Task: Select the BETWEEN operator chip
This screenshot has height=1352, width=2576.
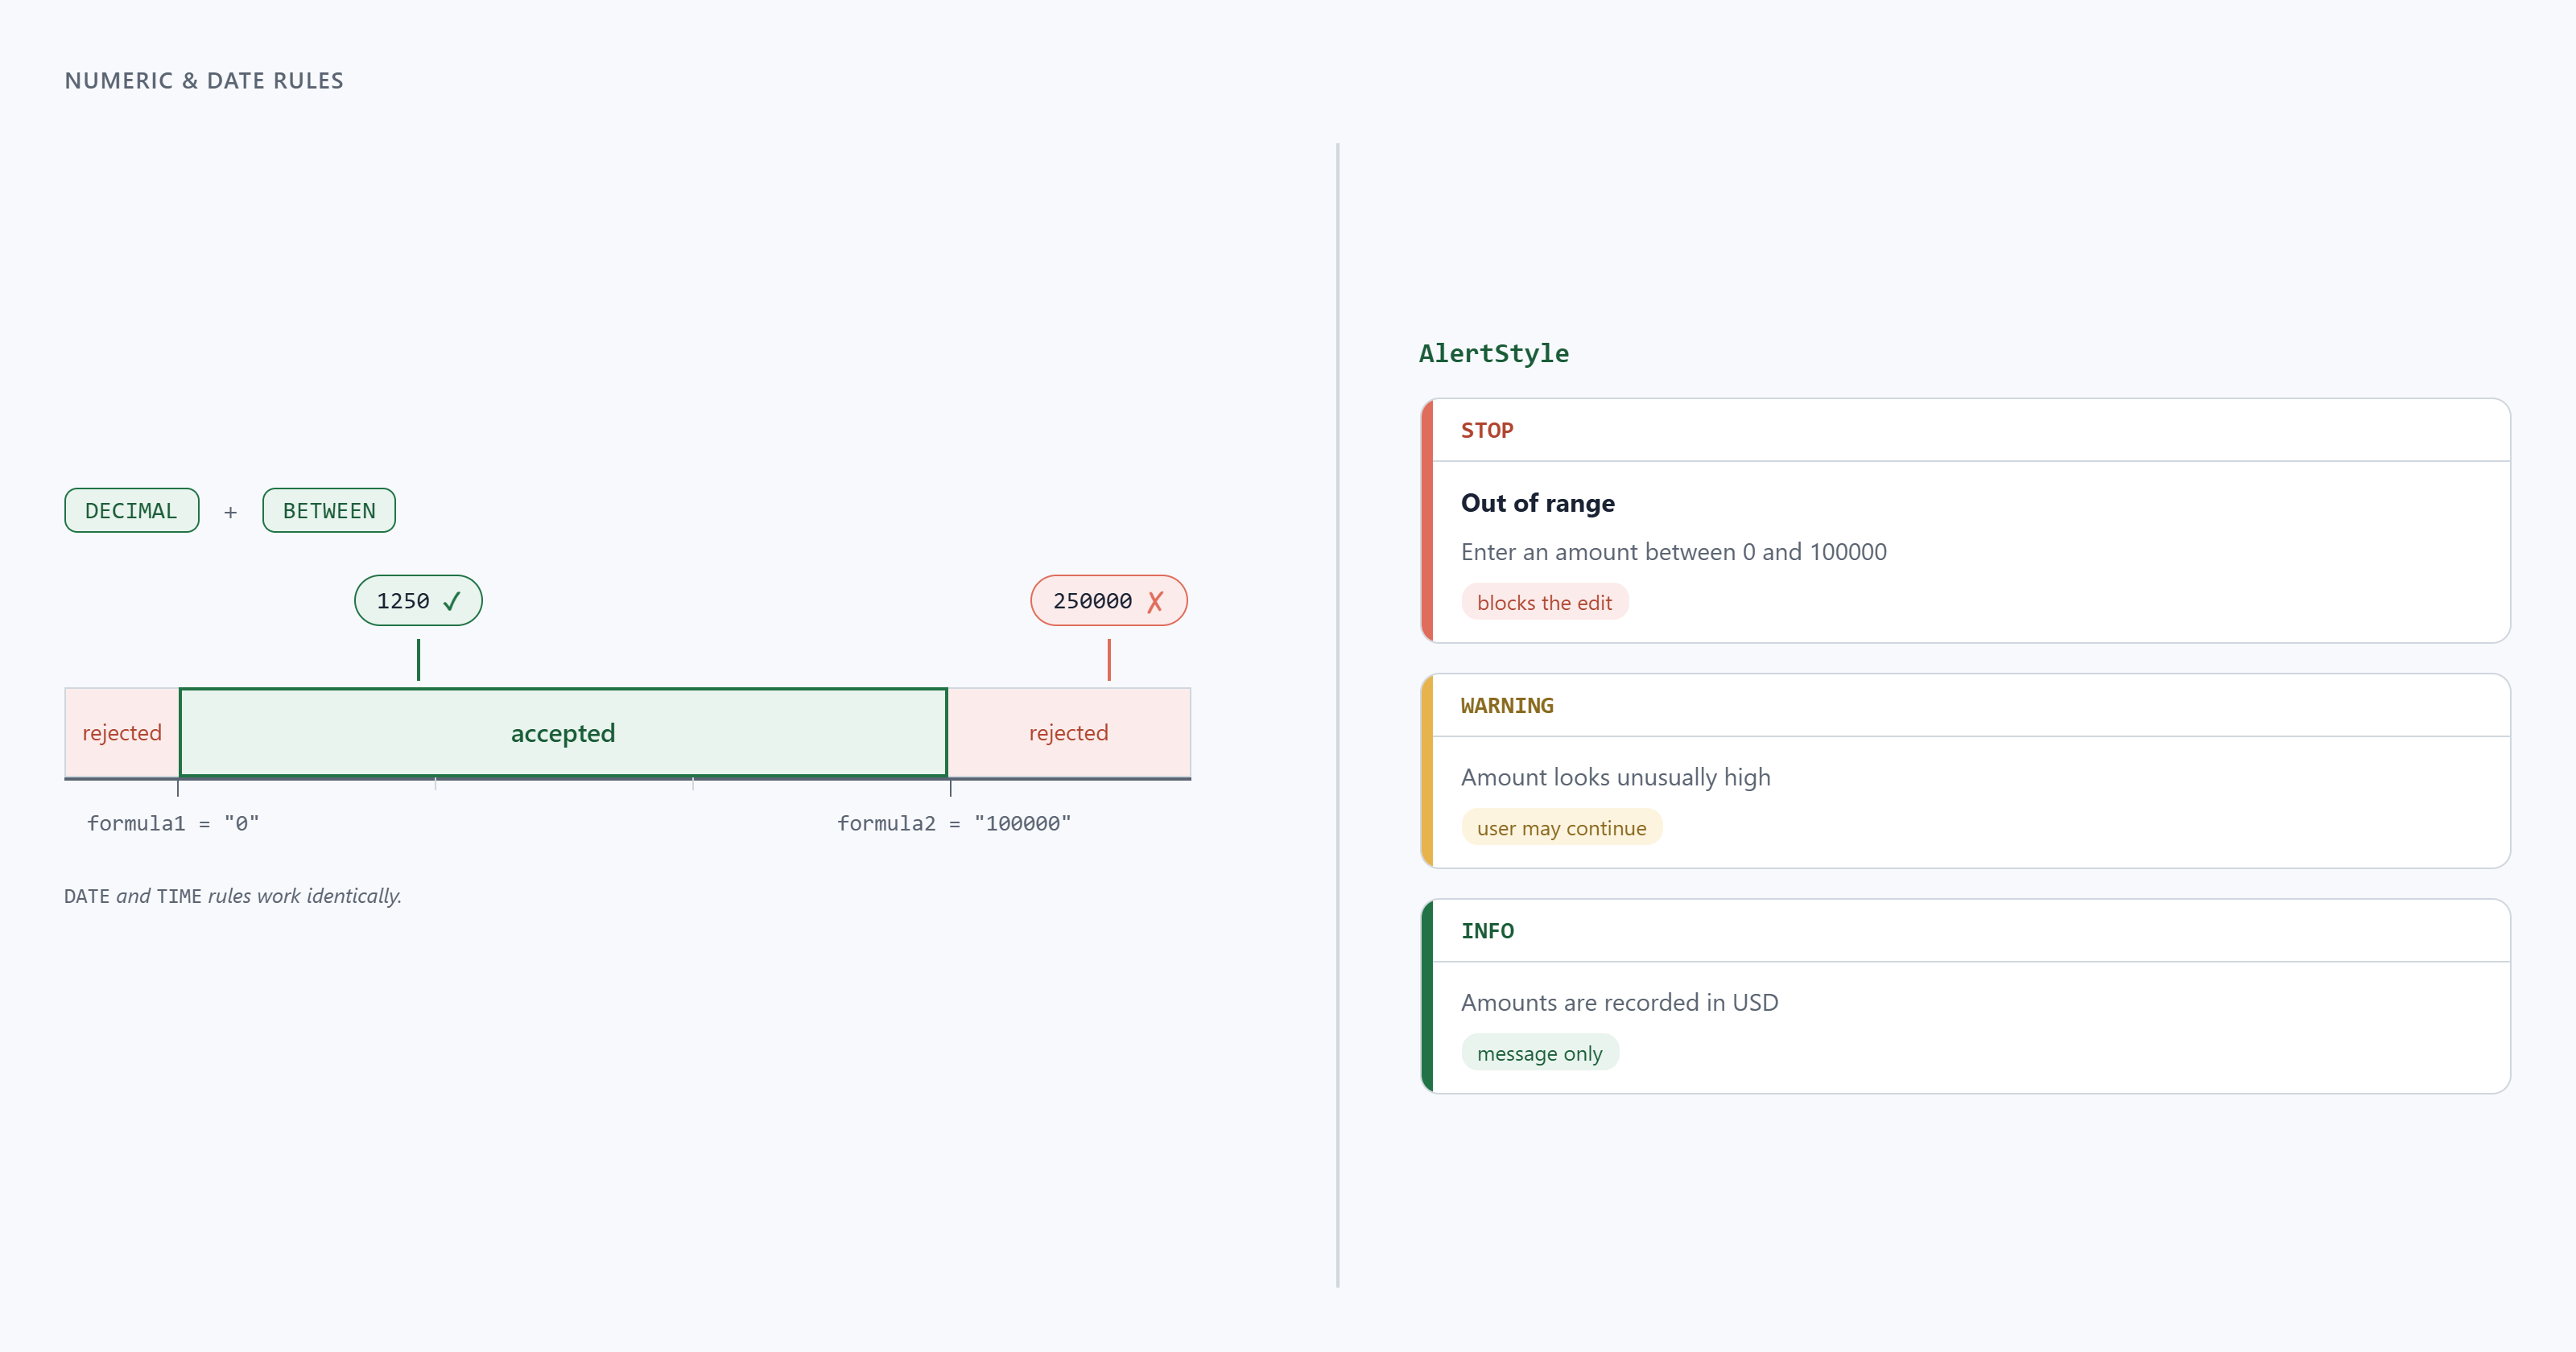Action: [329, 510]
